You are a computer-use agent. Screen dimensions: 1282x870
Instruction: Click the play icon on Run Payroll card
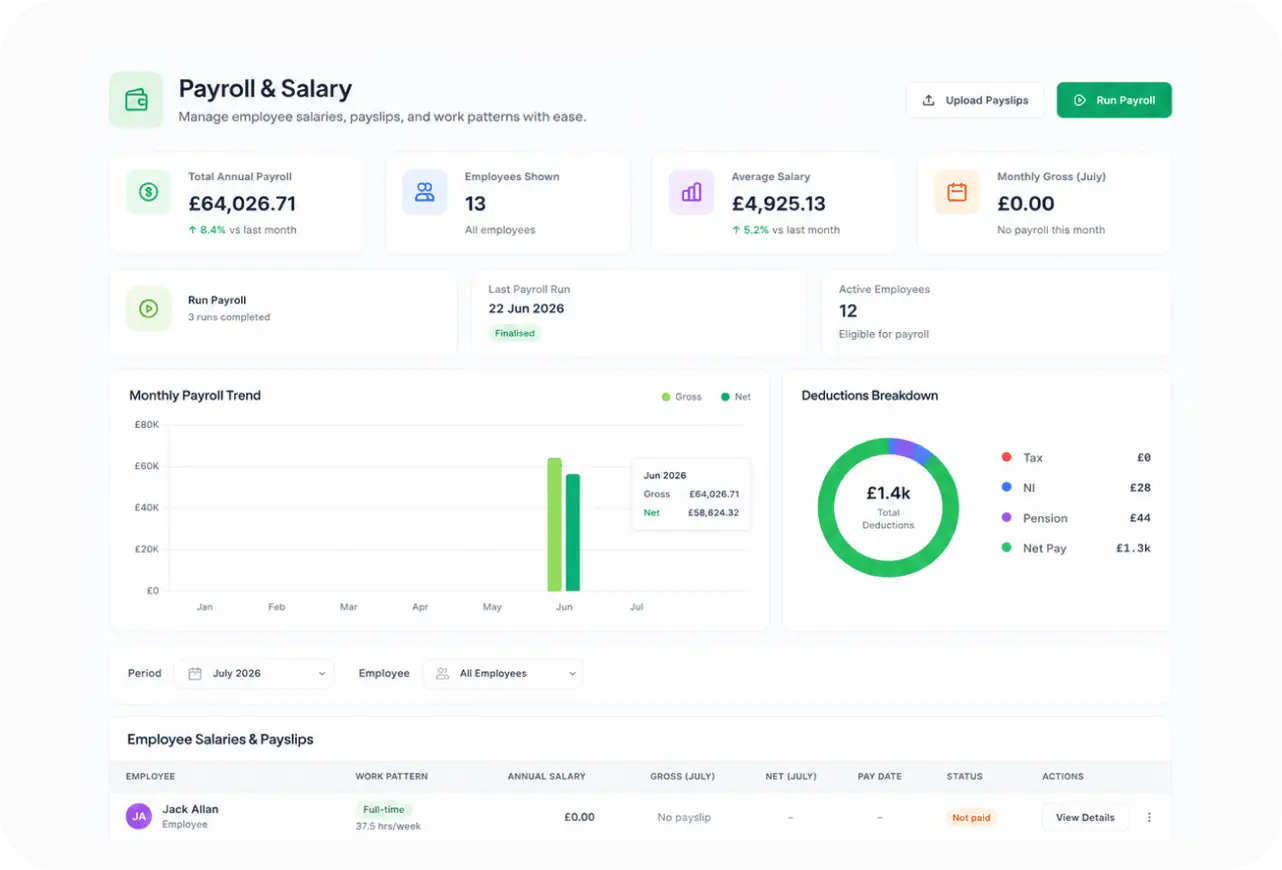click(148, 309)
